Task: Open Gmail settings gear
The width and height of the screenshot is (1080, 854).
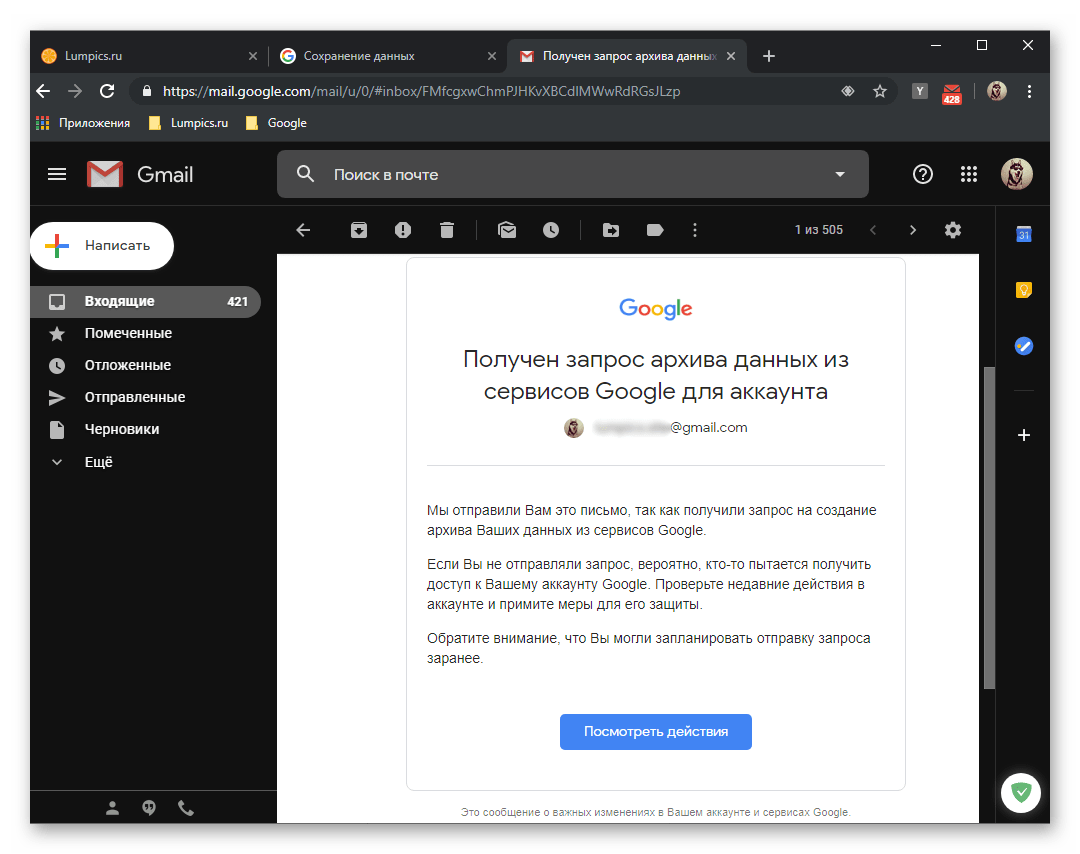Action: click(x=953, y=230)
